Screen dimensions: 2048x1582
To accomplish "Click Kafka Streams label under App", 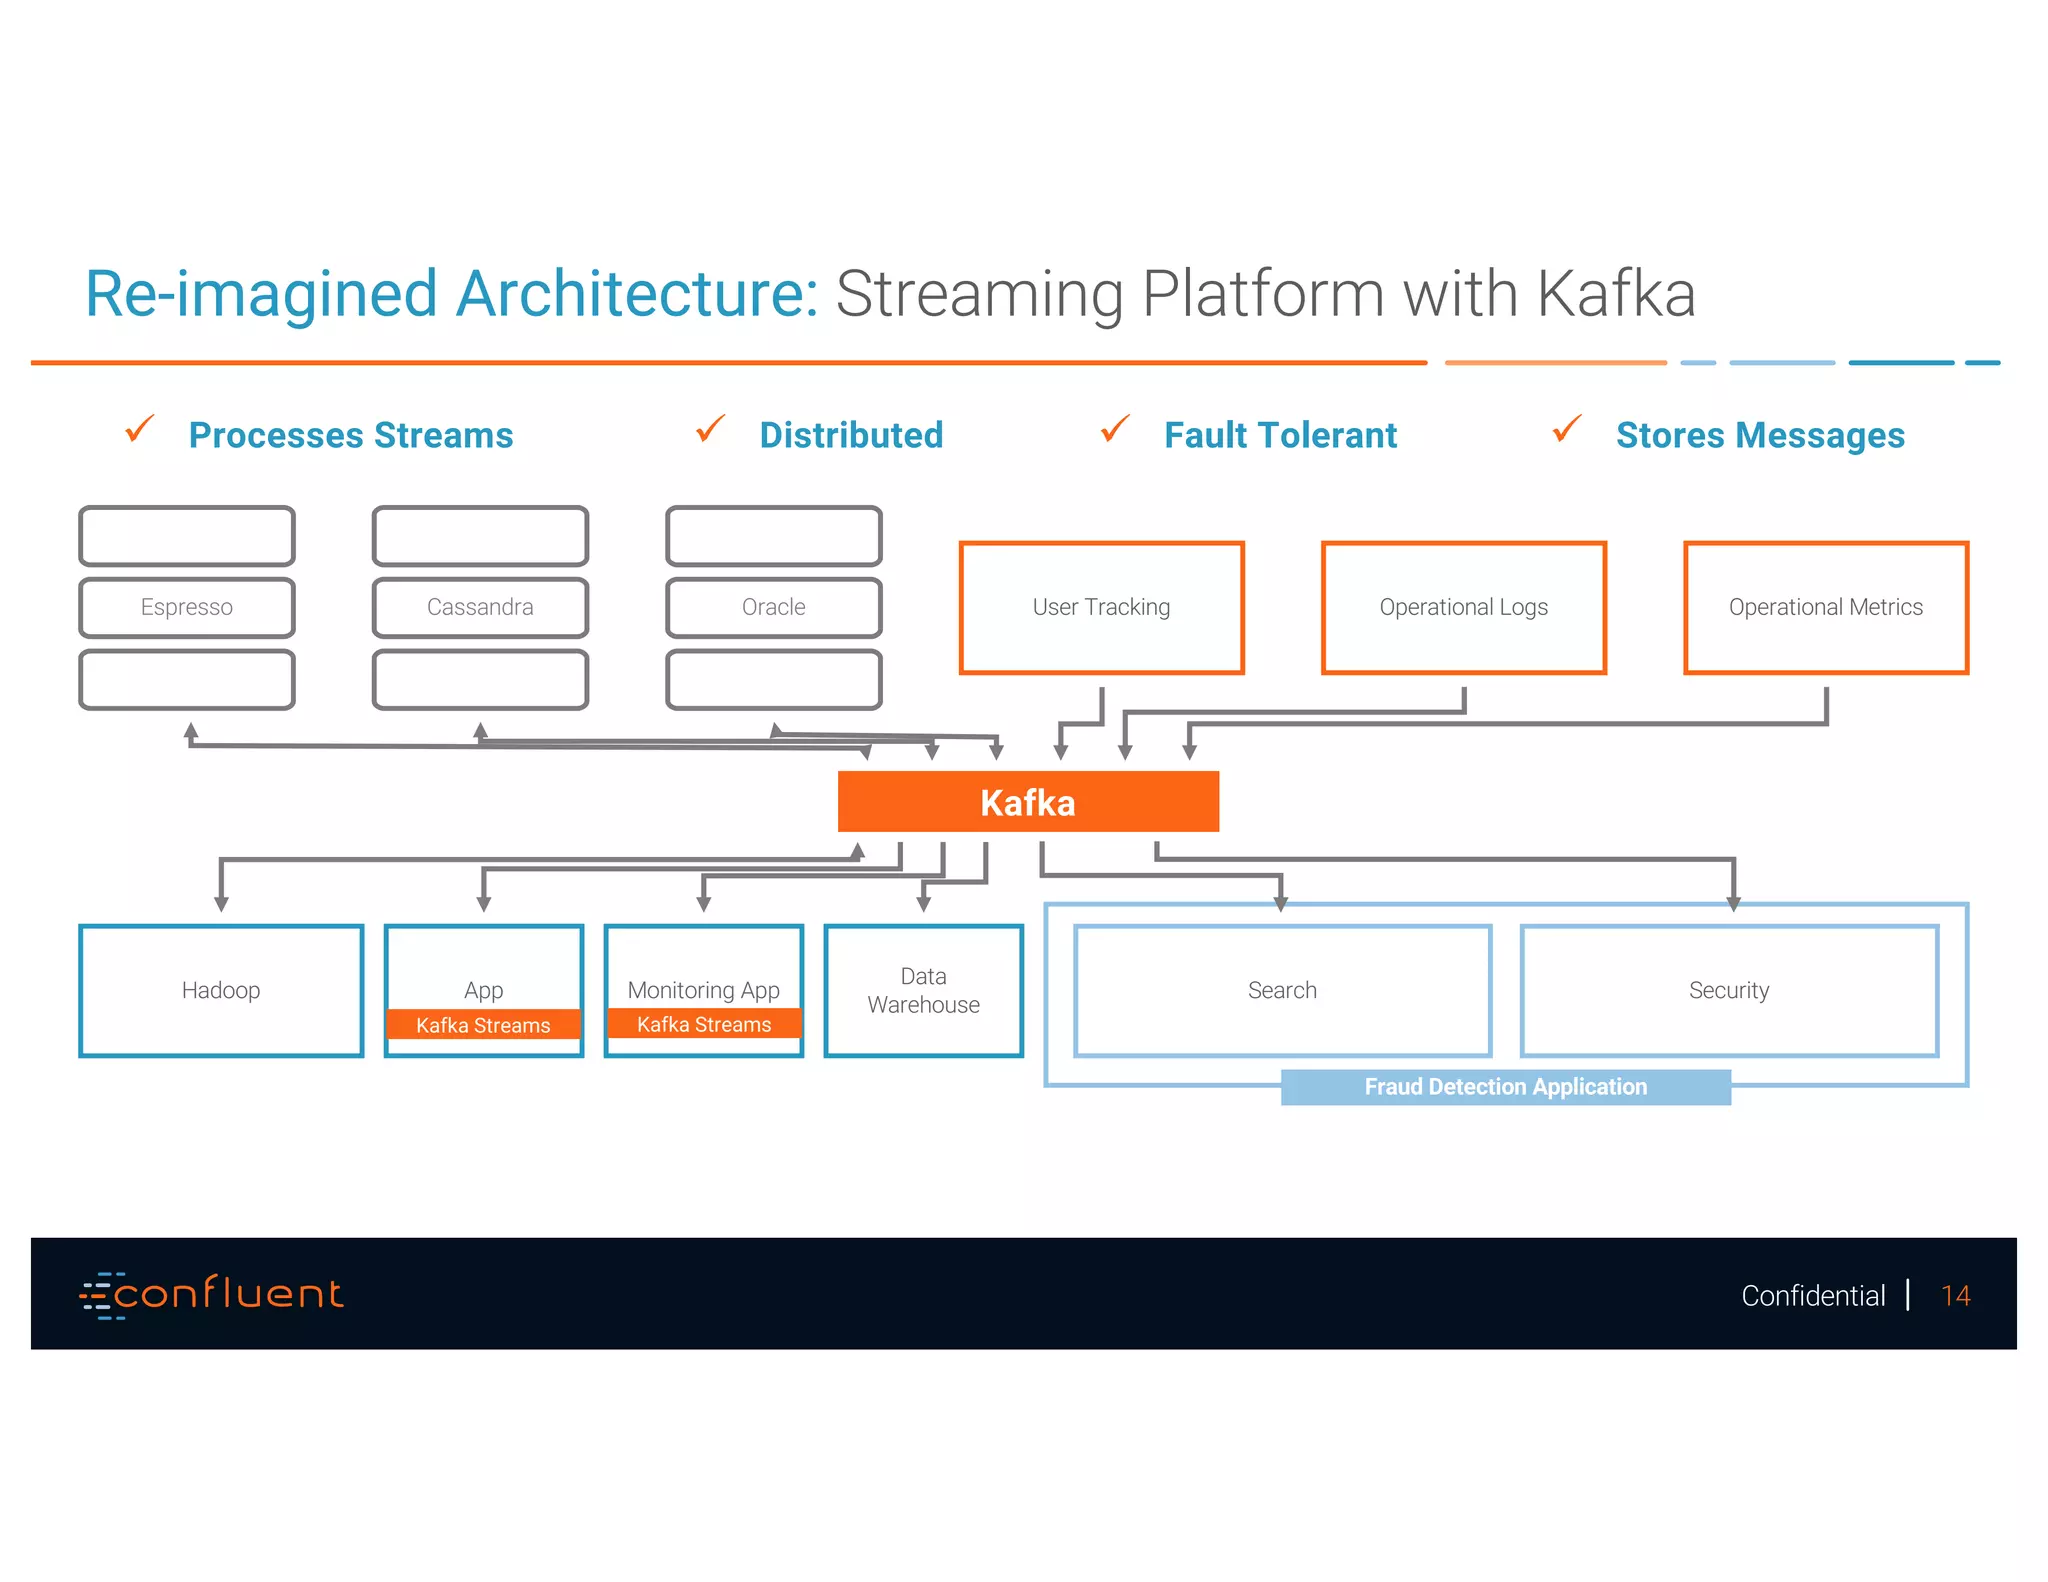I will point(483,1025).
